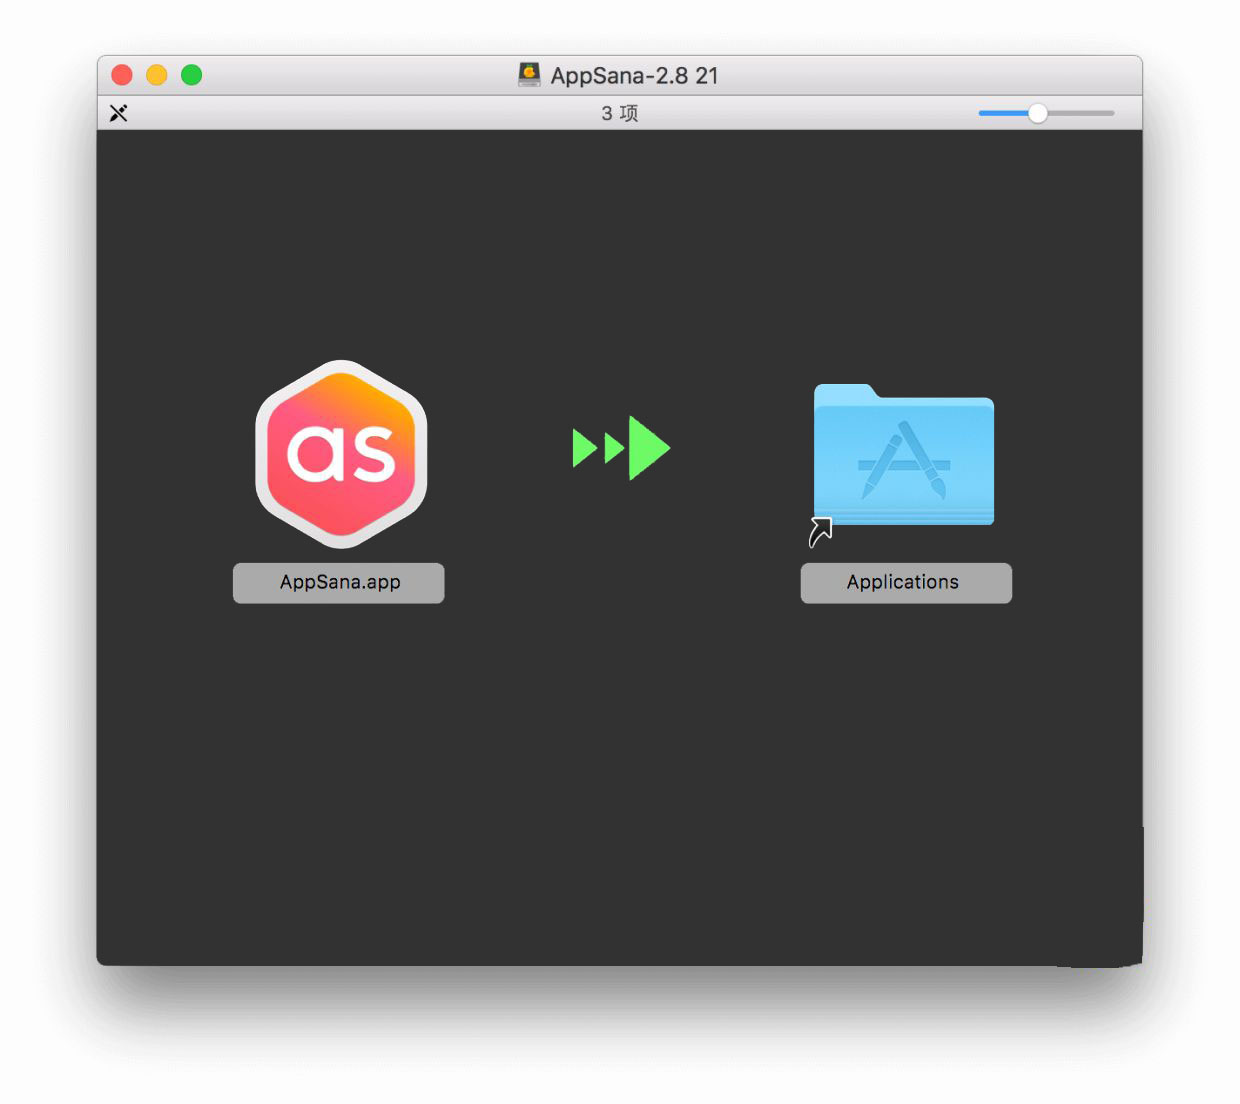Viewport: 1240px width, 1104px height.
Task: Click the disk image icon in title bar
Action: point(529,75)
